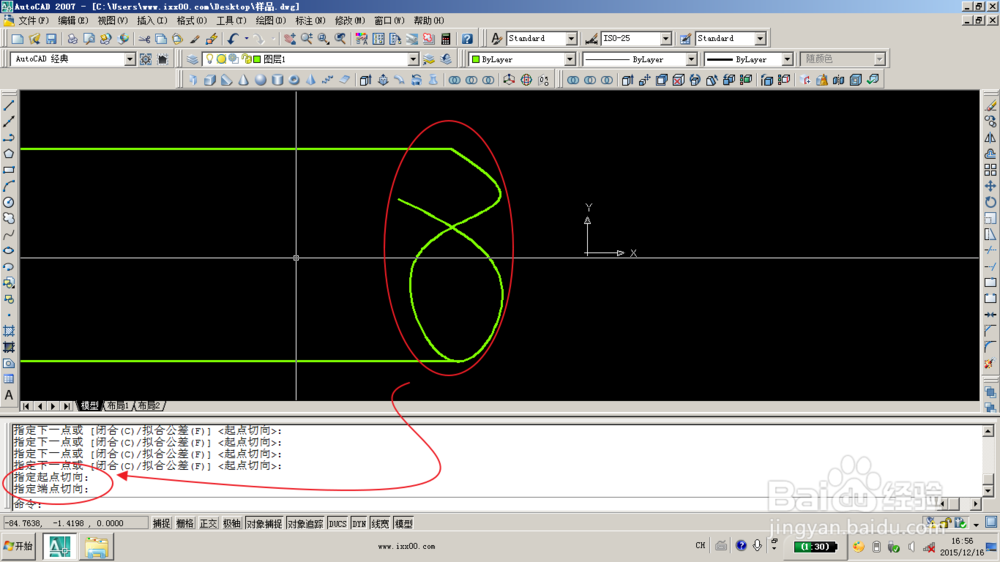The width and height of the screenshot is (1000, 562).
Task: Select the Hatch tool
Action: click(x=9, y=331)
